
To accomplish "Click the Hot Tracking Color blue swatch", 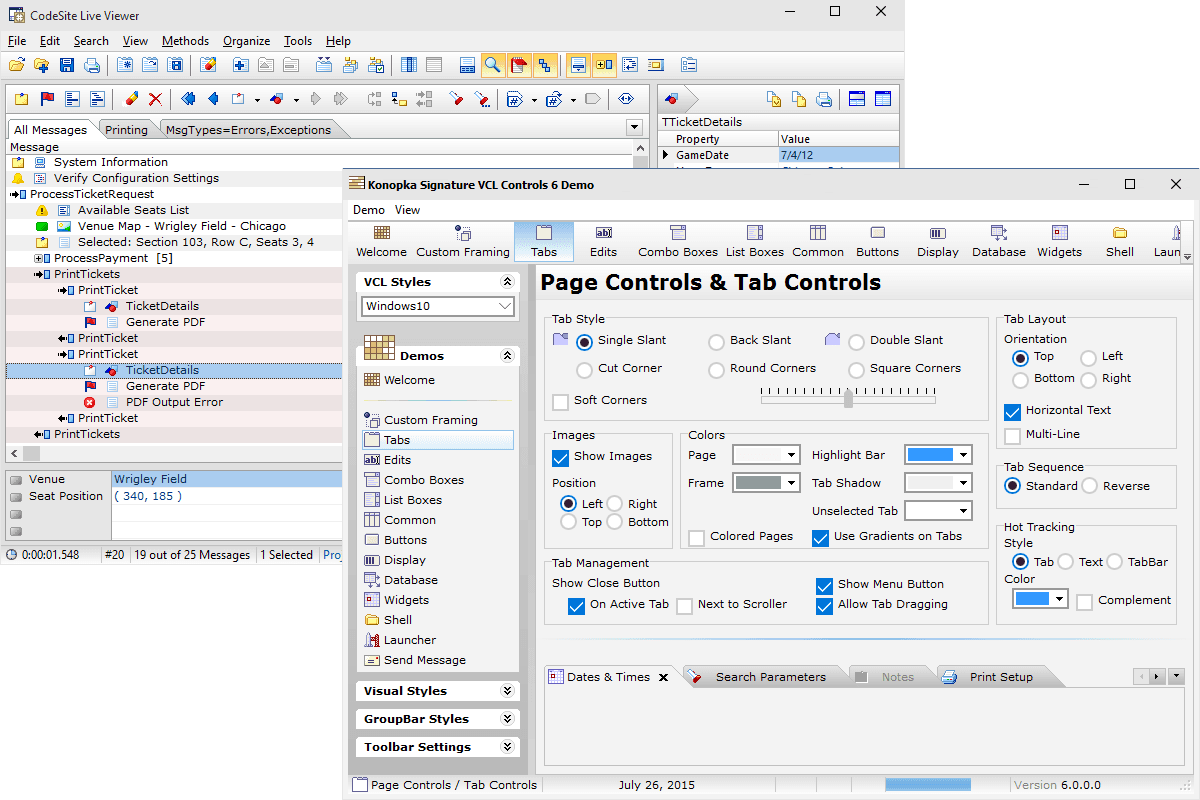I will tap(1032, 599).
